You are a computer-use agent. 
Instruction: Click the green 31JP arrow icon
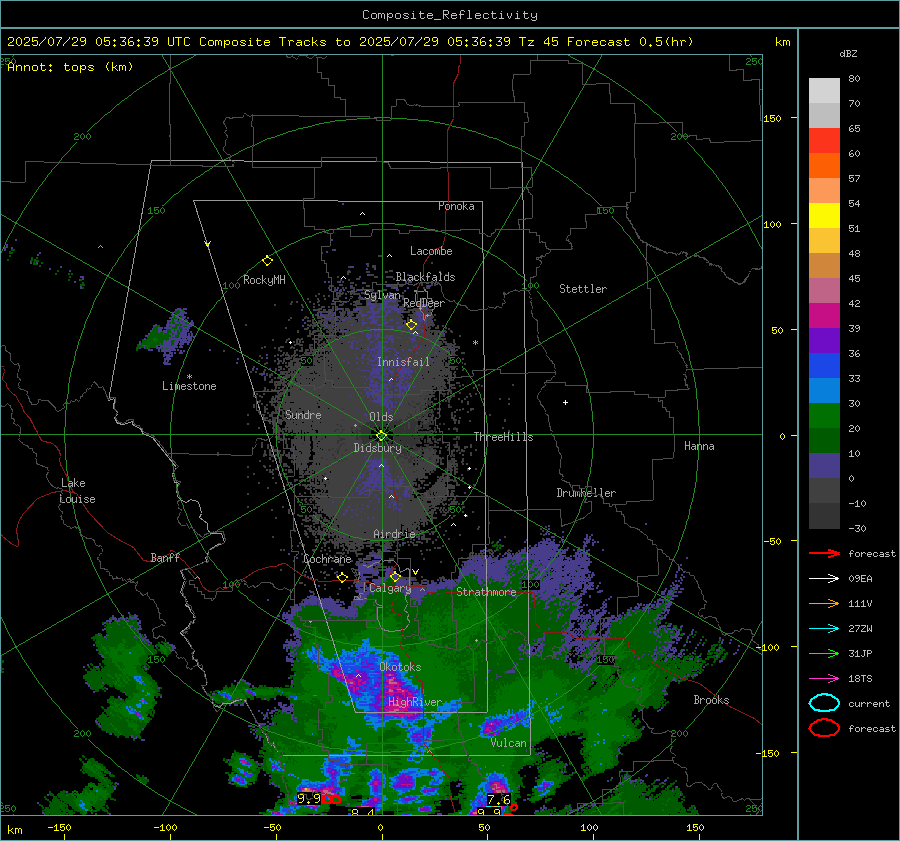click(x=824, y=653)
